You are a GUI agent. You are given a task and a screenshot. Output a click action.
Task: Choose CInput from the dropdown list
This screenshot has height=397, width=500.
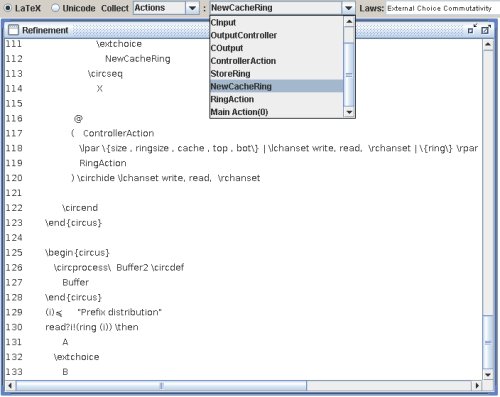(276, 22)
